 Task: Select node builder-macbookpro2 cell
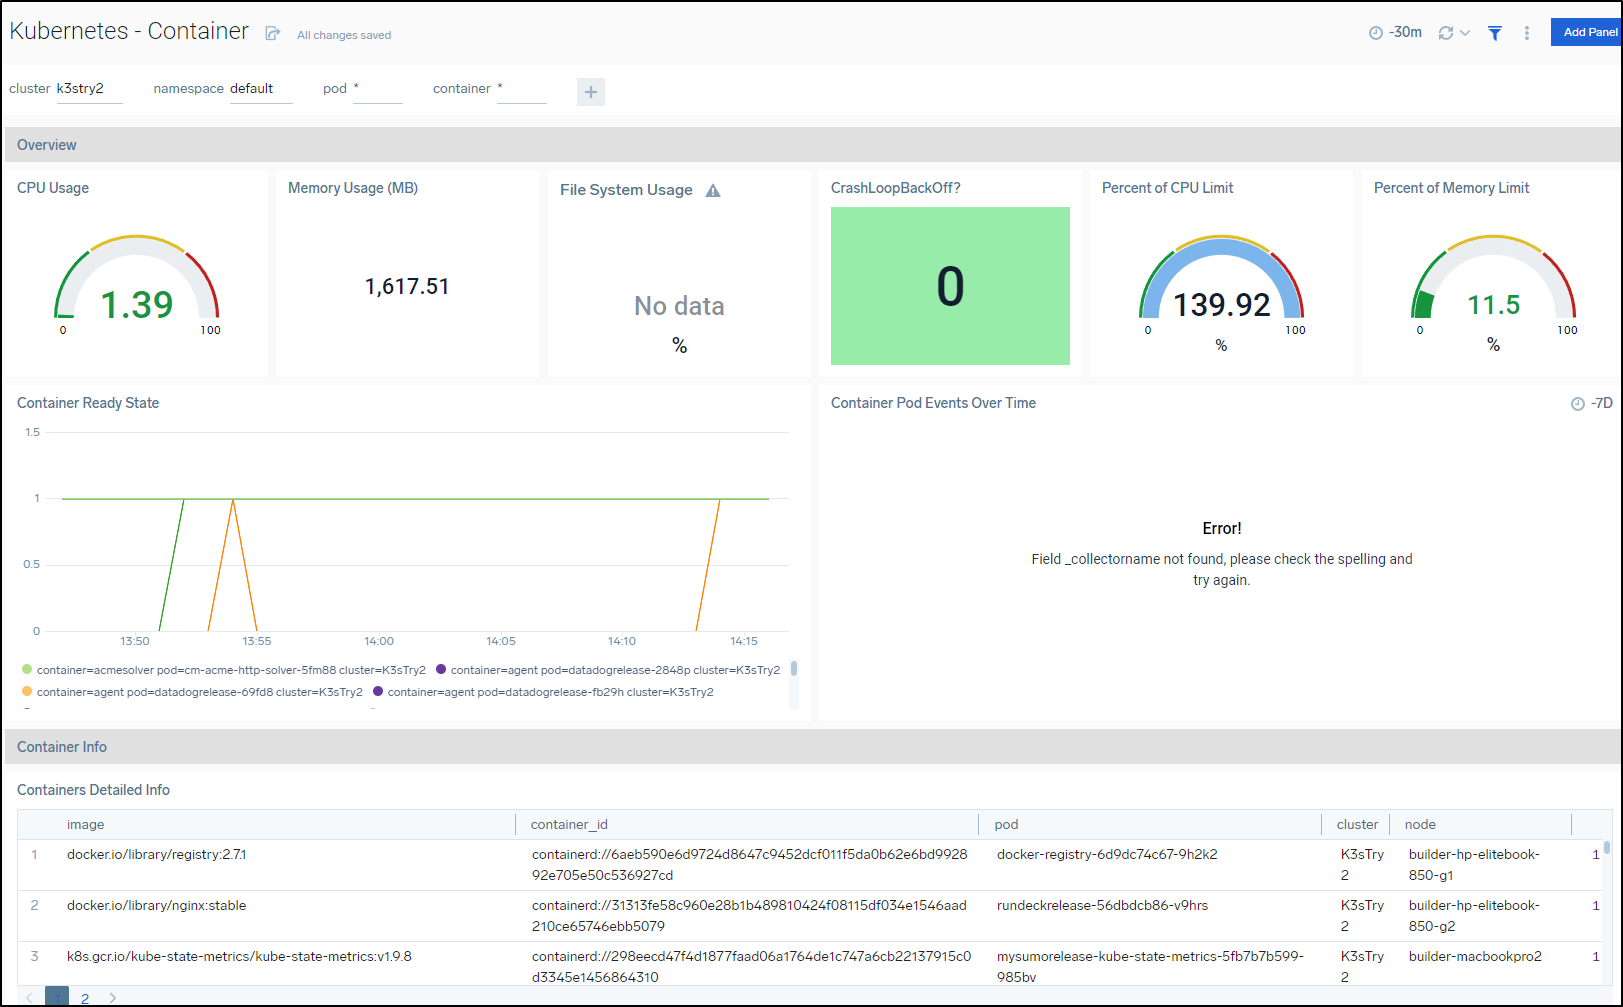[1475, 957]
